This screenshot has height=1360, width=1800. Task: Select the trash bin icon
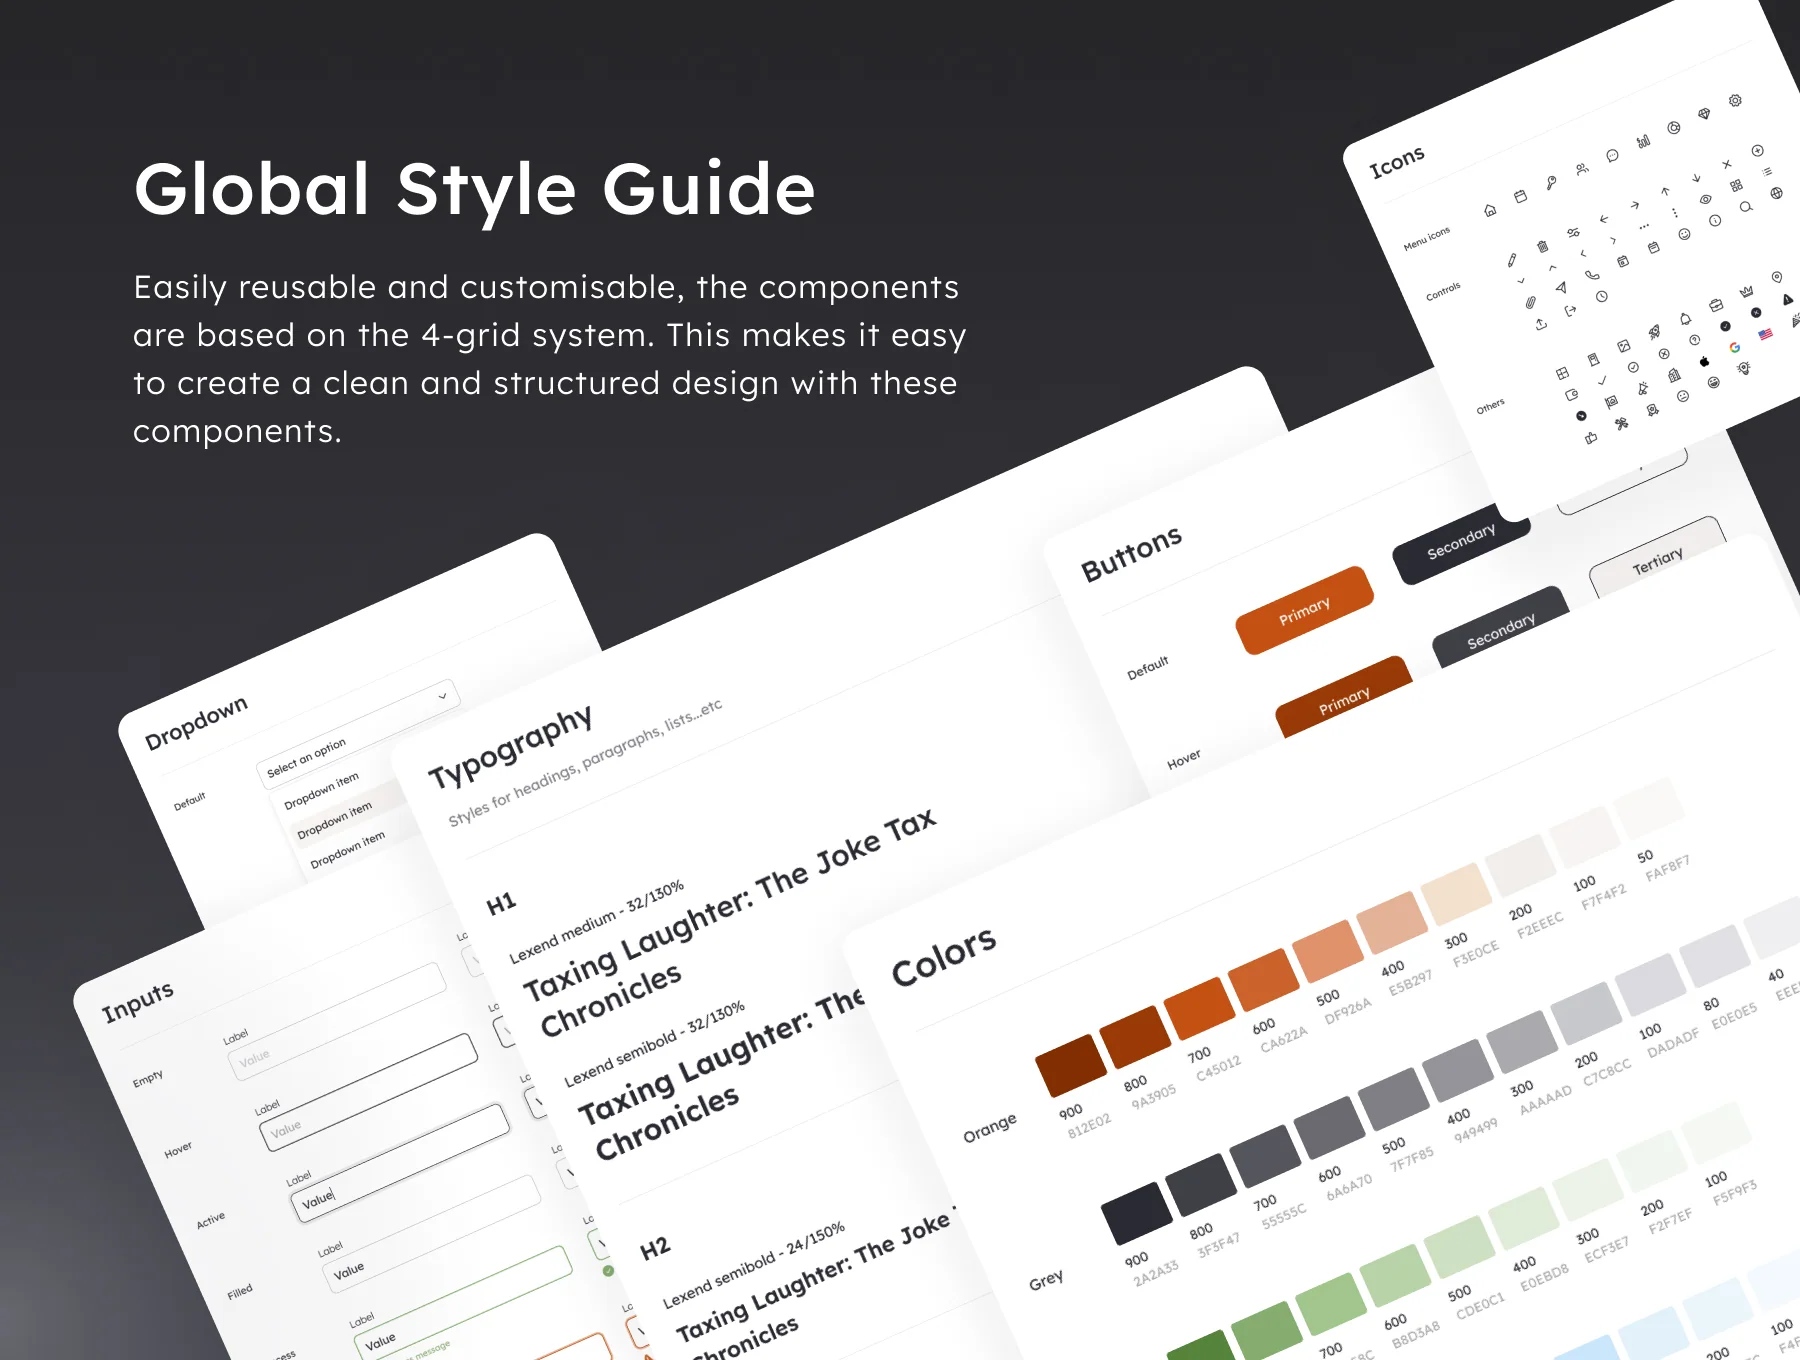(x=1542, y=246)
